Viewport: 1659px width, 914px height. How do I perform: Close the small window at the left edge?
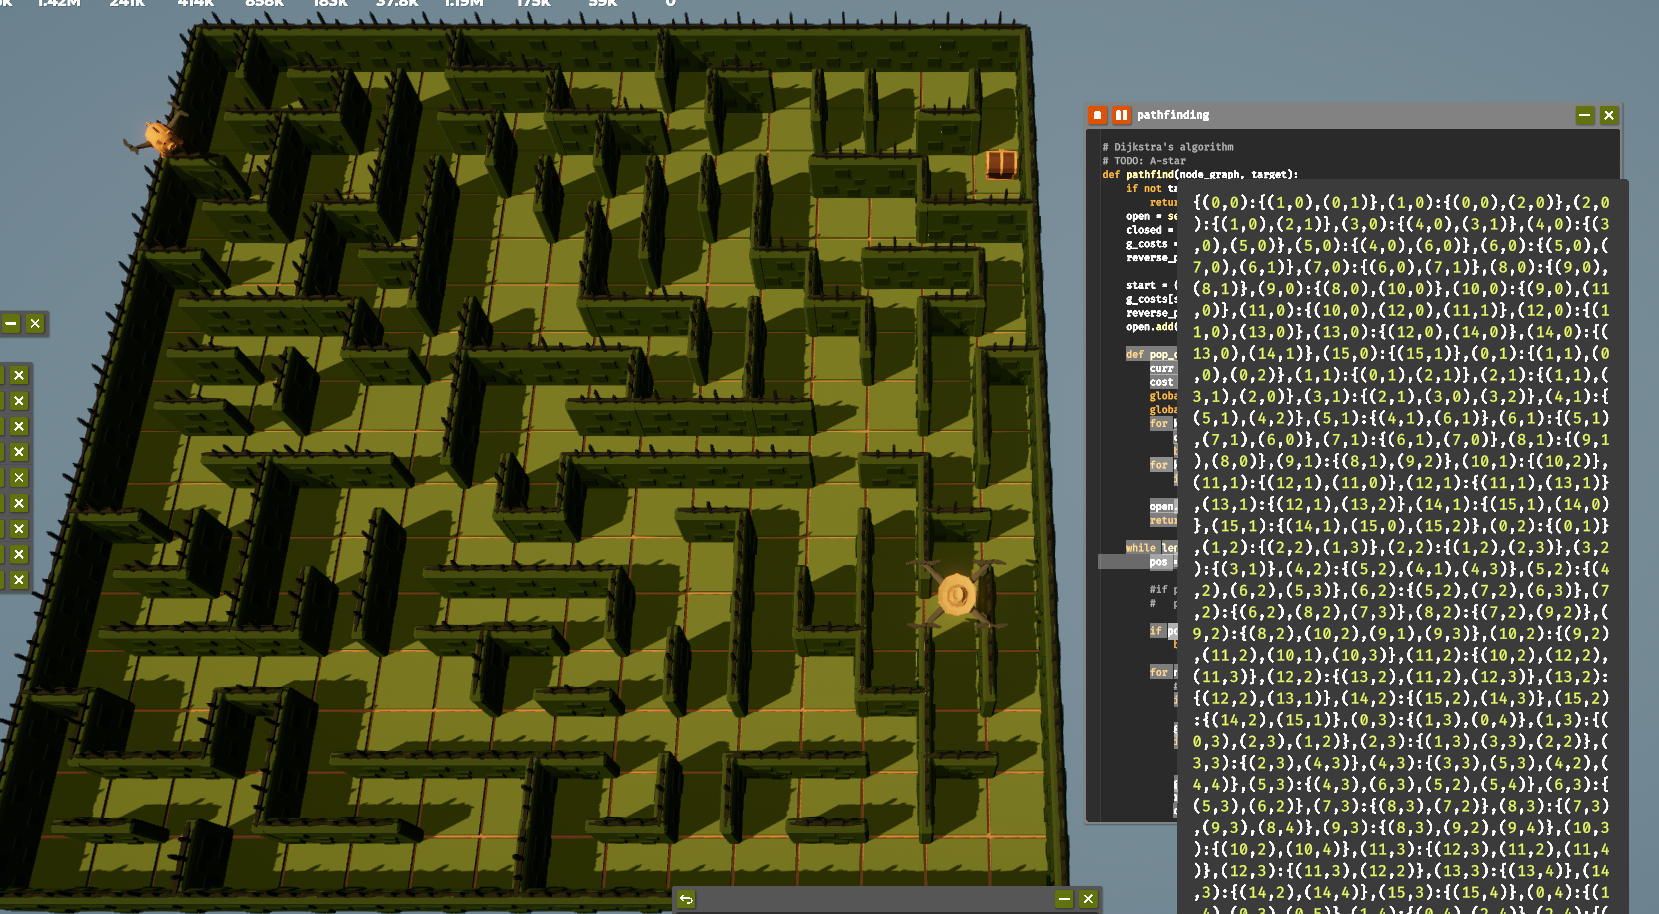click(x=35, y=323)
